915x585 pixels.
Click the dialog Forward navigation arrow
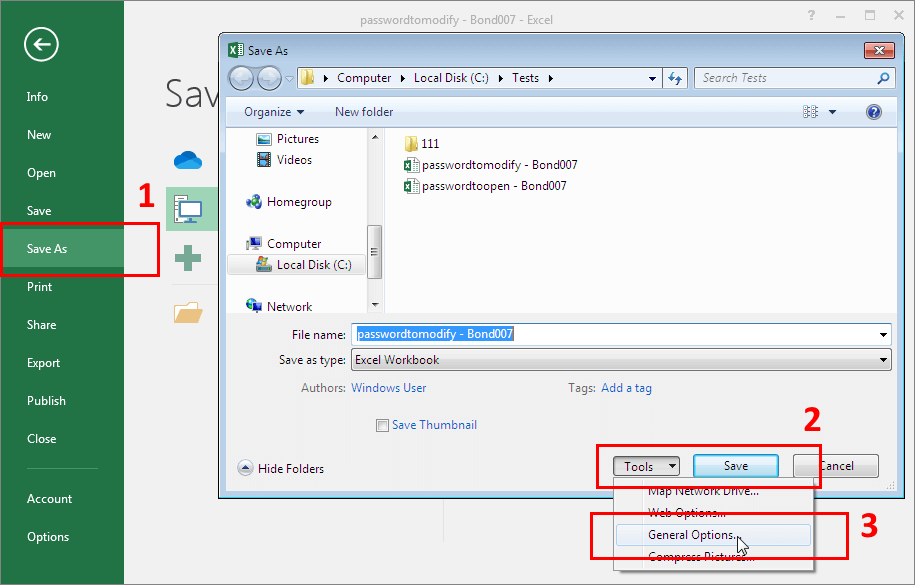pyautogui.click(x=269, y=78)
